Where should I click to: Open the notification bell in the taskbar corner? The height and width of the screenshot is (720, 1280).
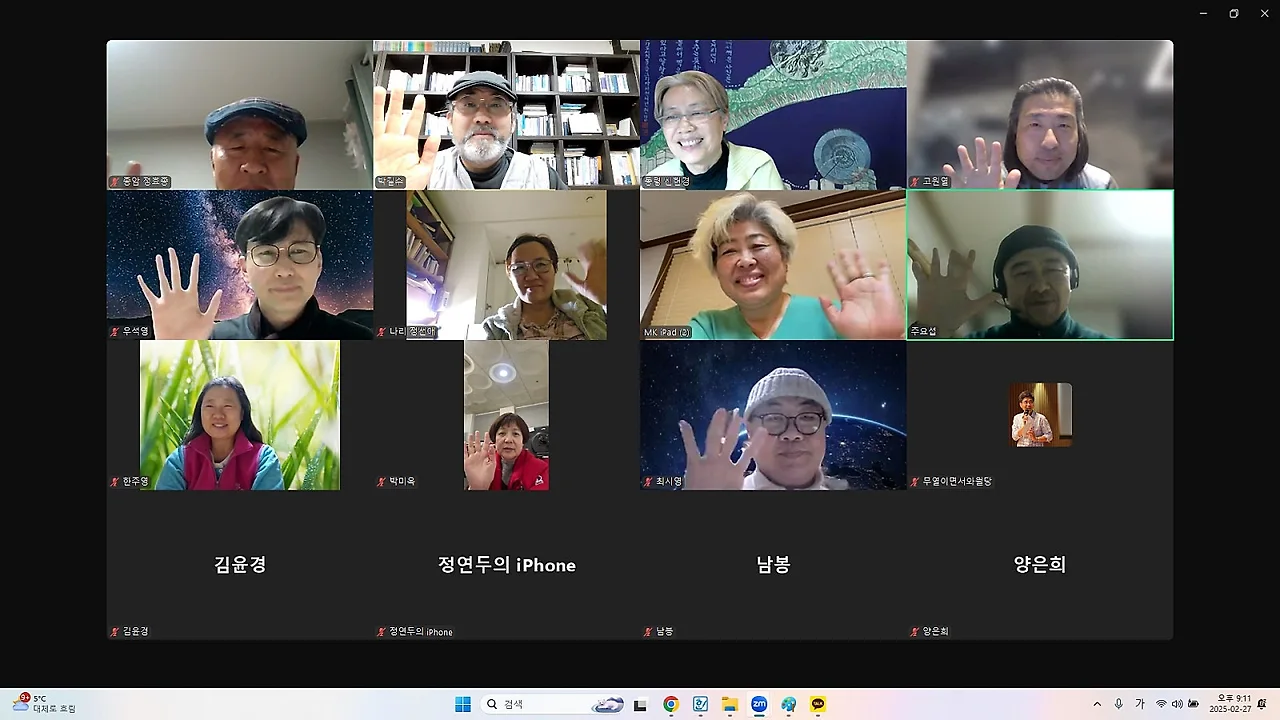pos(1262,704)
